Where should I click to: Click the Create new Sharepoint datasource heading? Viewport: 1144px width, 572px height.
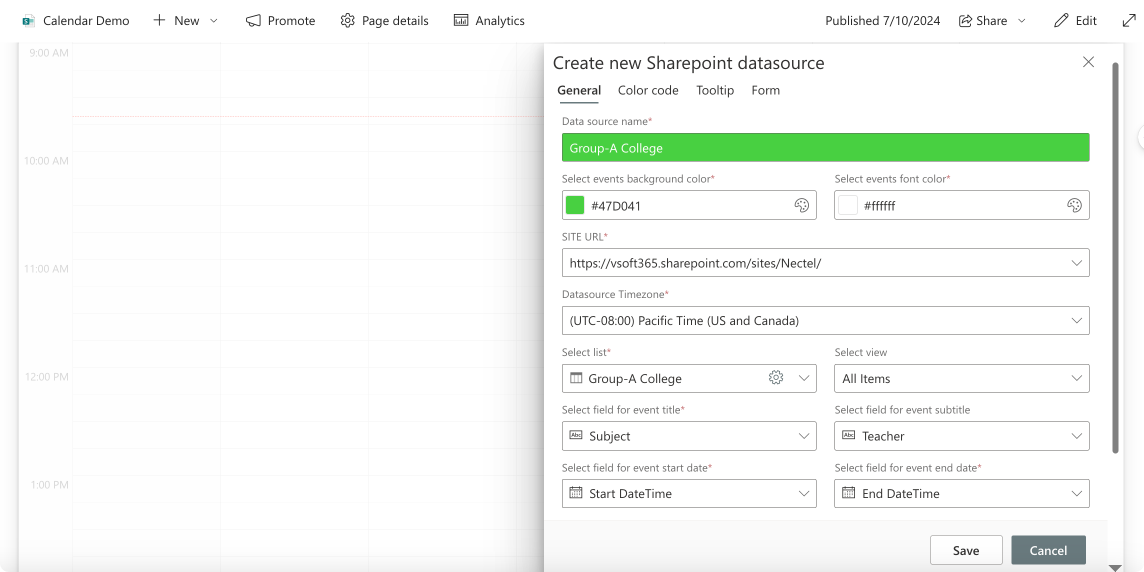tap(689, 63)
